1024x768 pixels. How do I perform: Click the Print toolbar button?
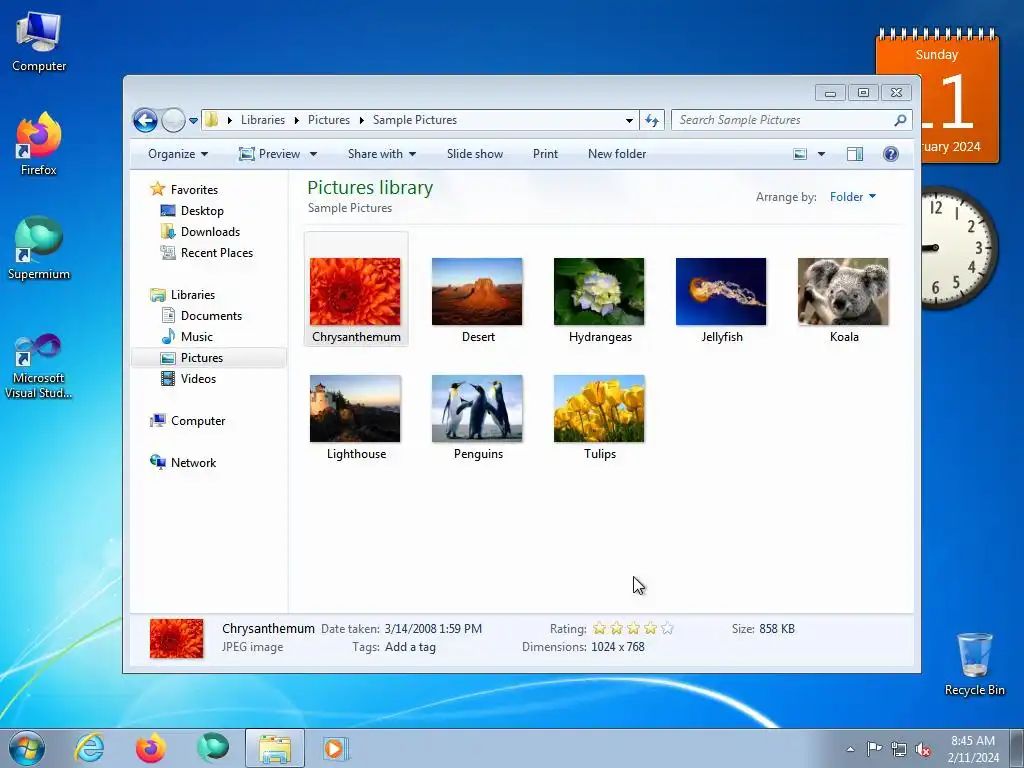pyautogui.click(x=545, y=154)
